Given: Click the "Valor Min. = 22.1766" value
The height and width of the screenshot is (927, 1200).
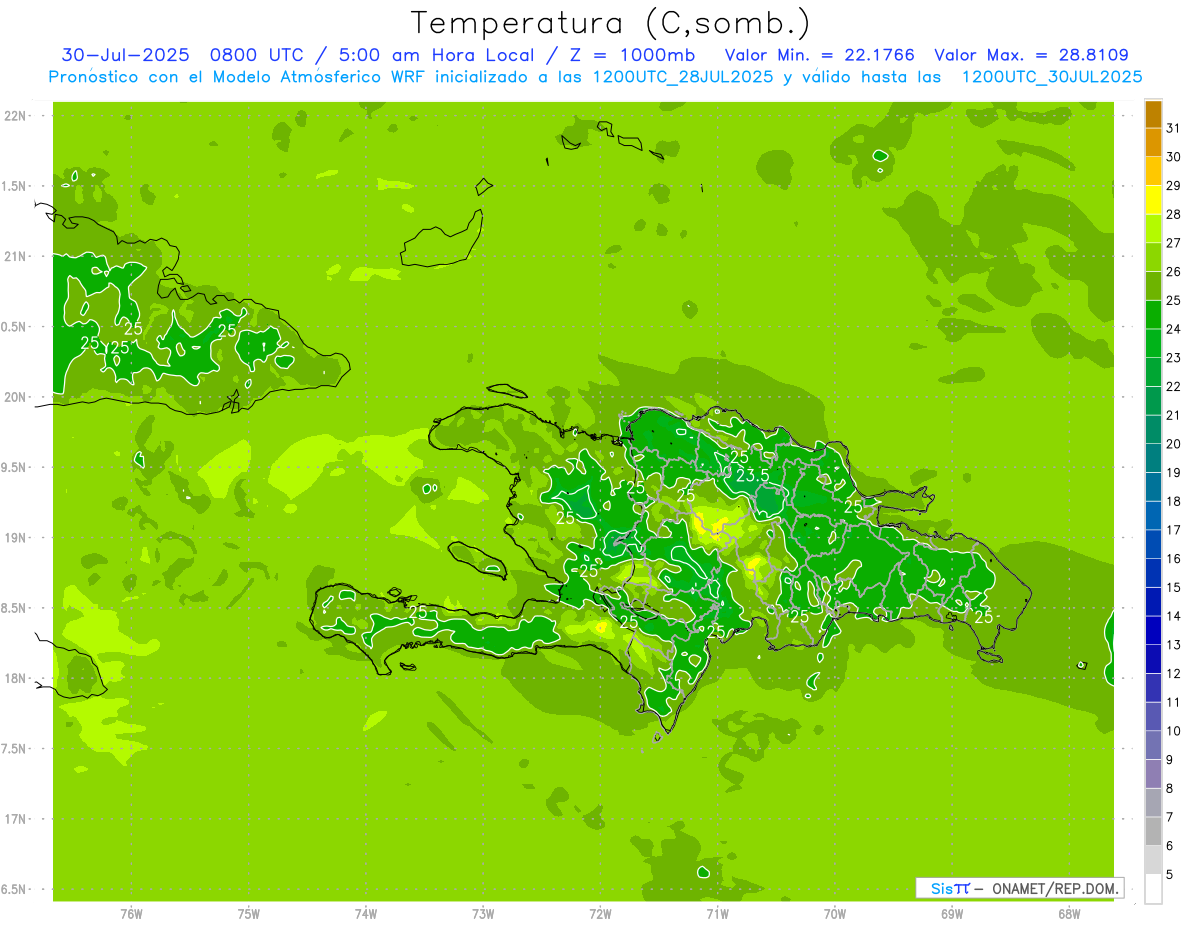Looking at the screenshot, I should [x=819, y=55].
